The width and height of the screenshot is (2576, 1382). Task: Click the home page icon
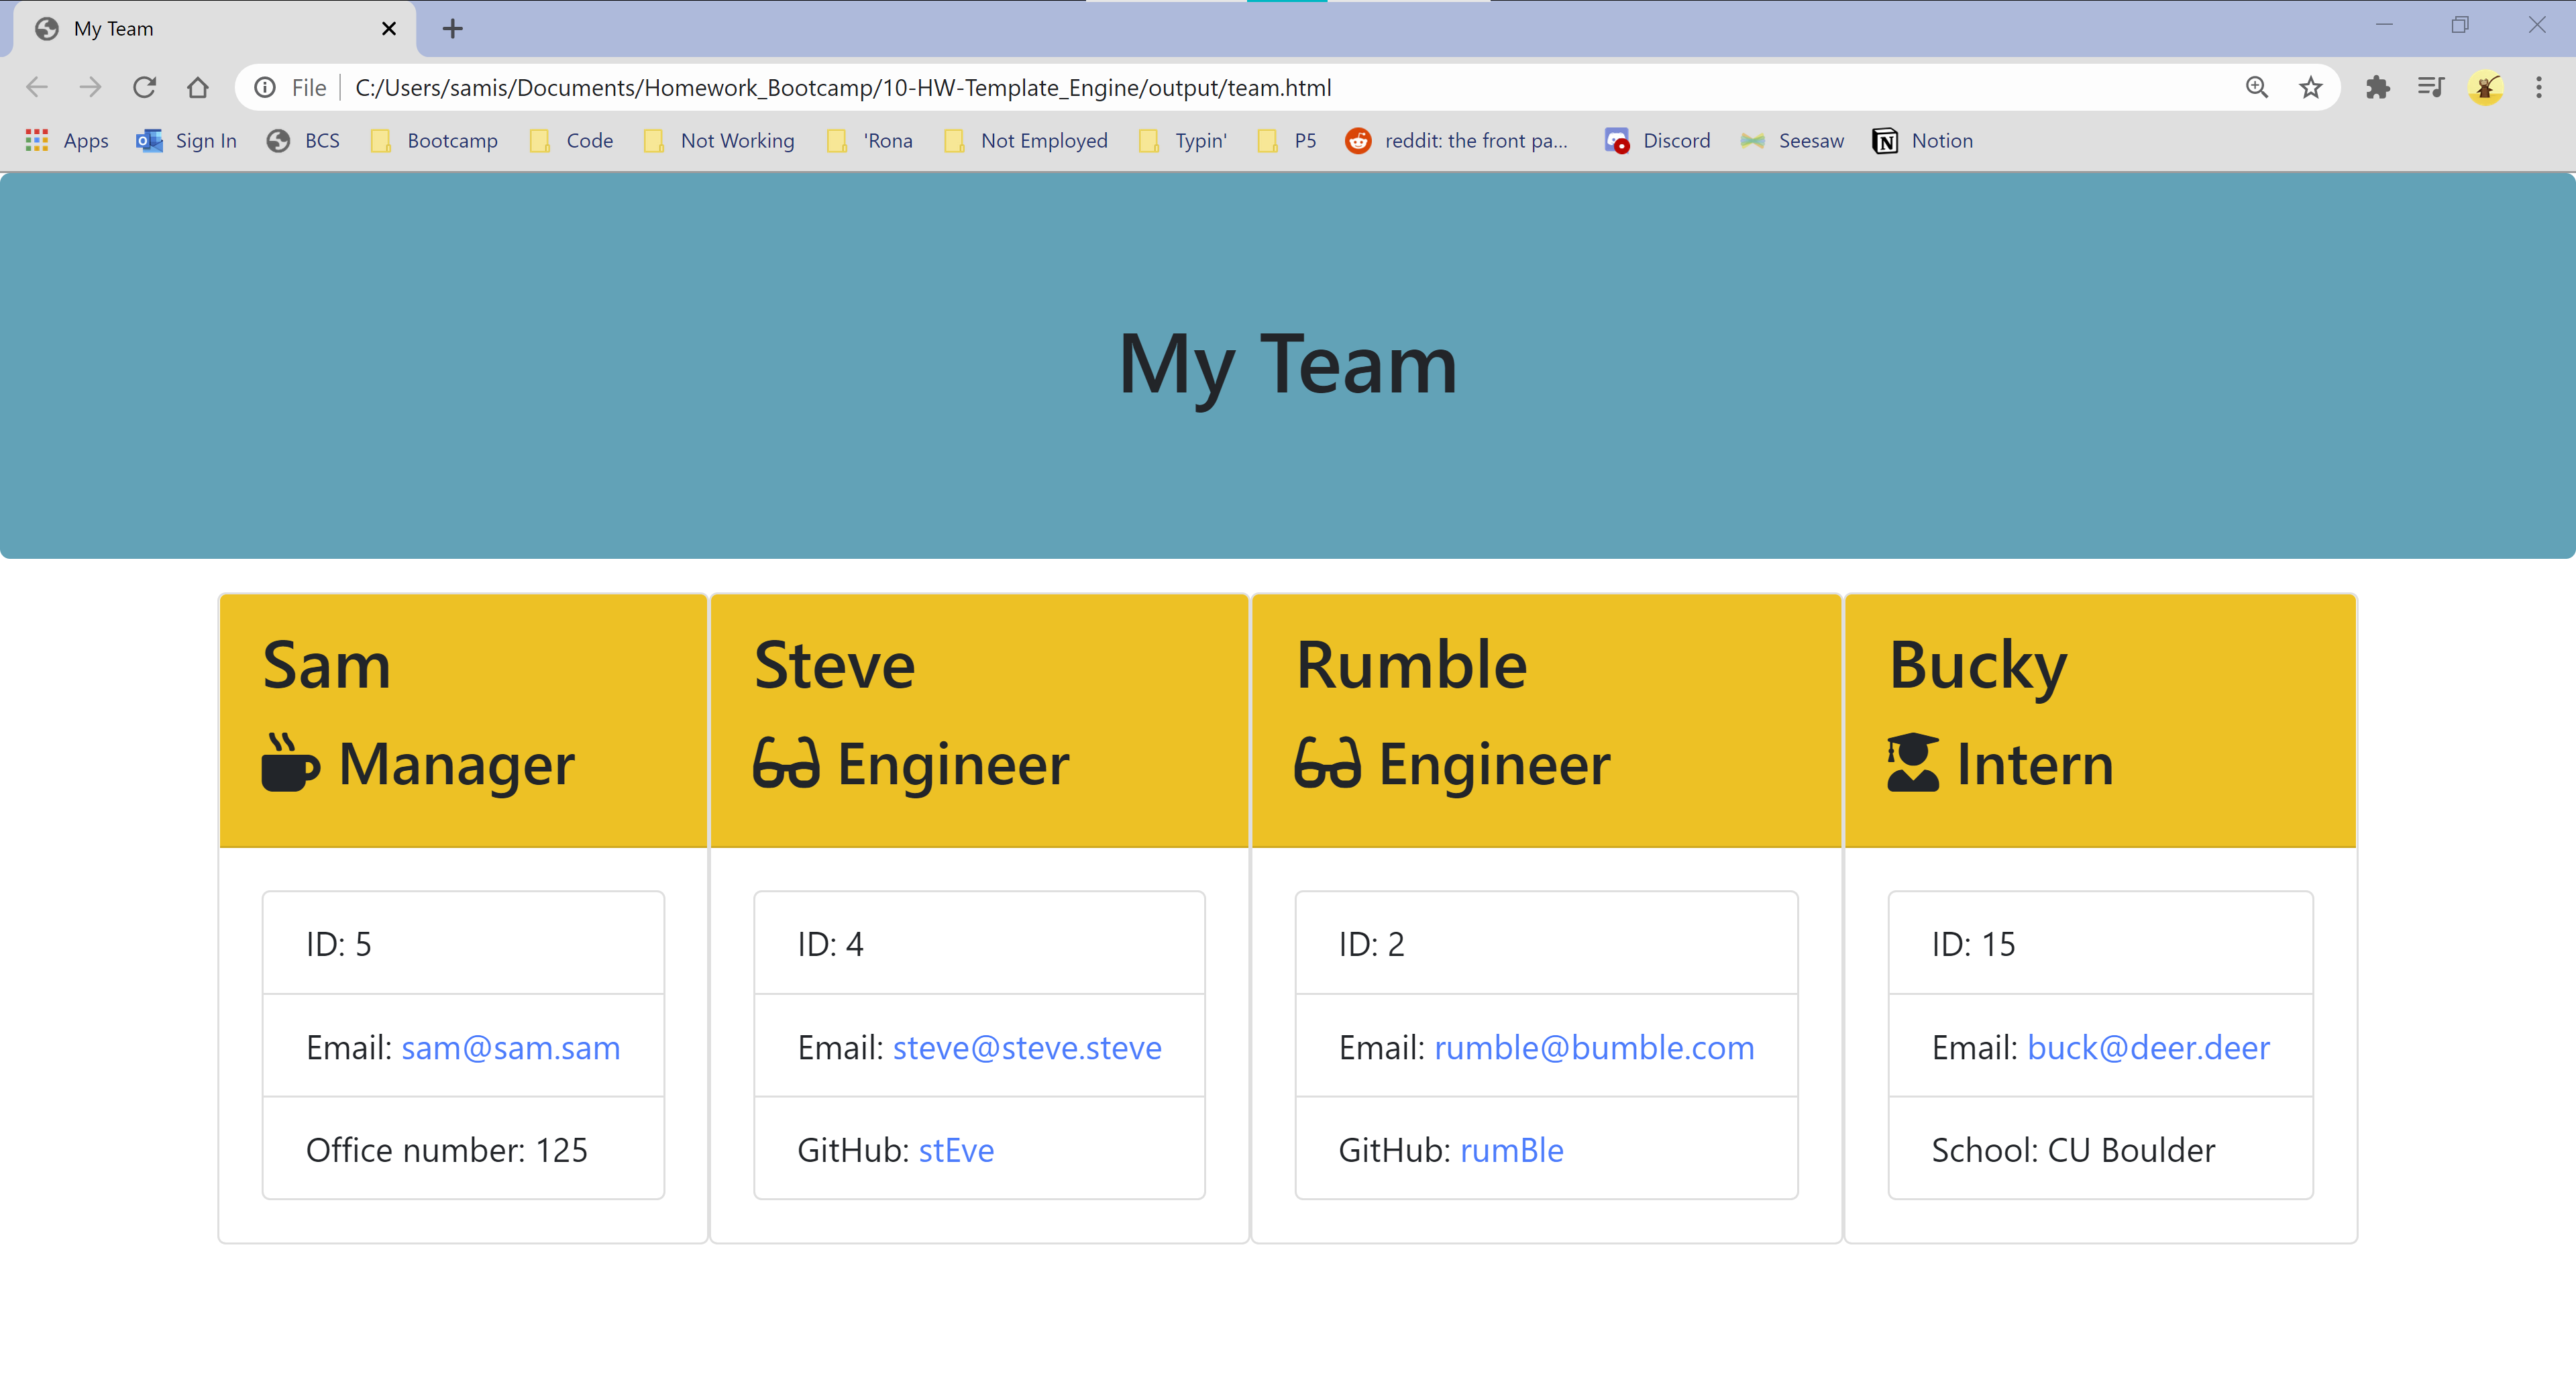pyautogui.click(x=198, y=88)
